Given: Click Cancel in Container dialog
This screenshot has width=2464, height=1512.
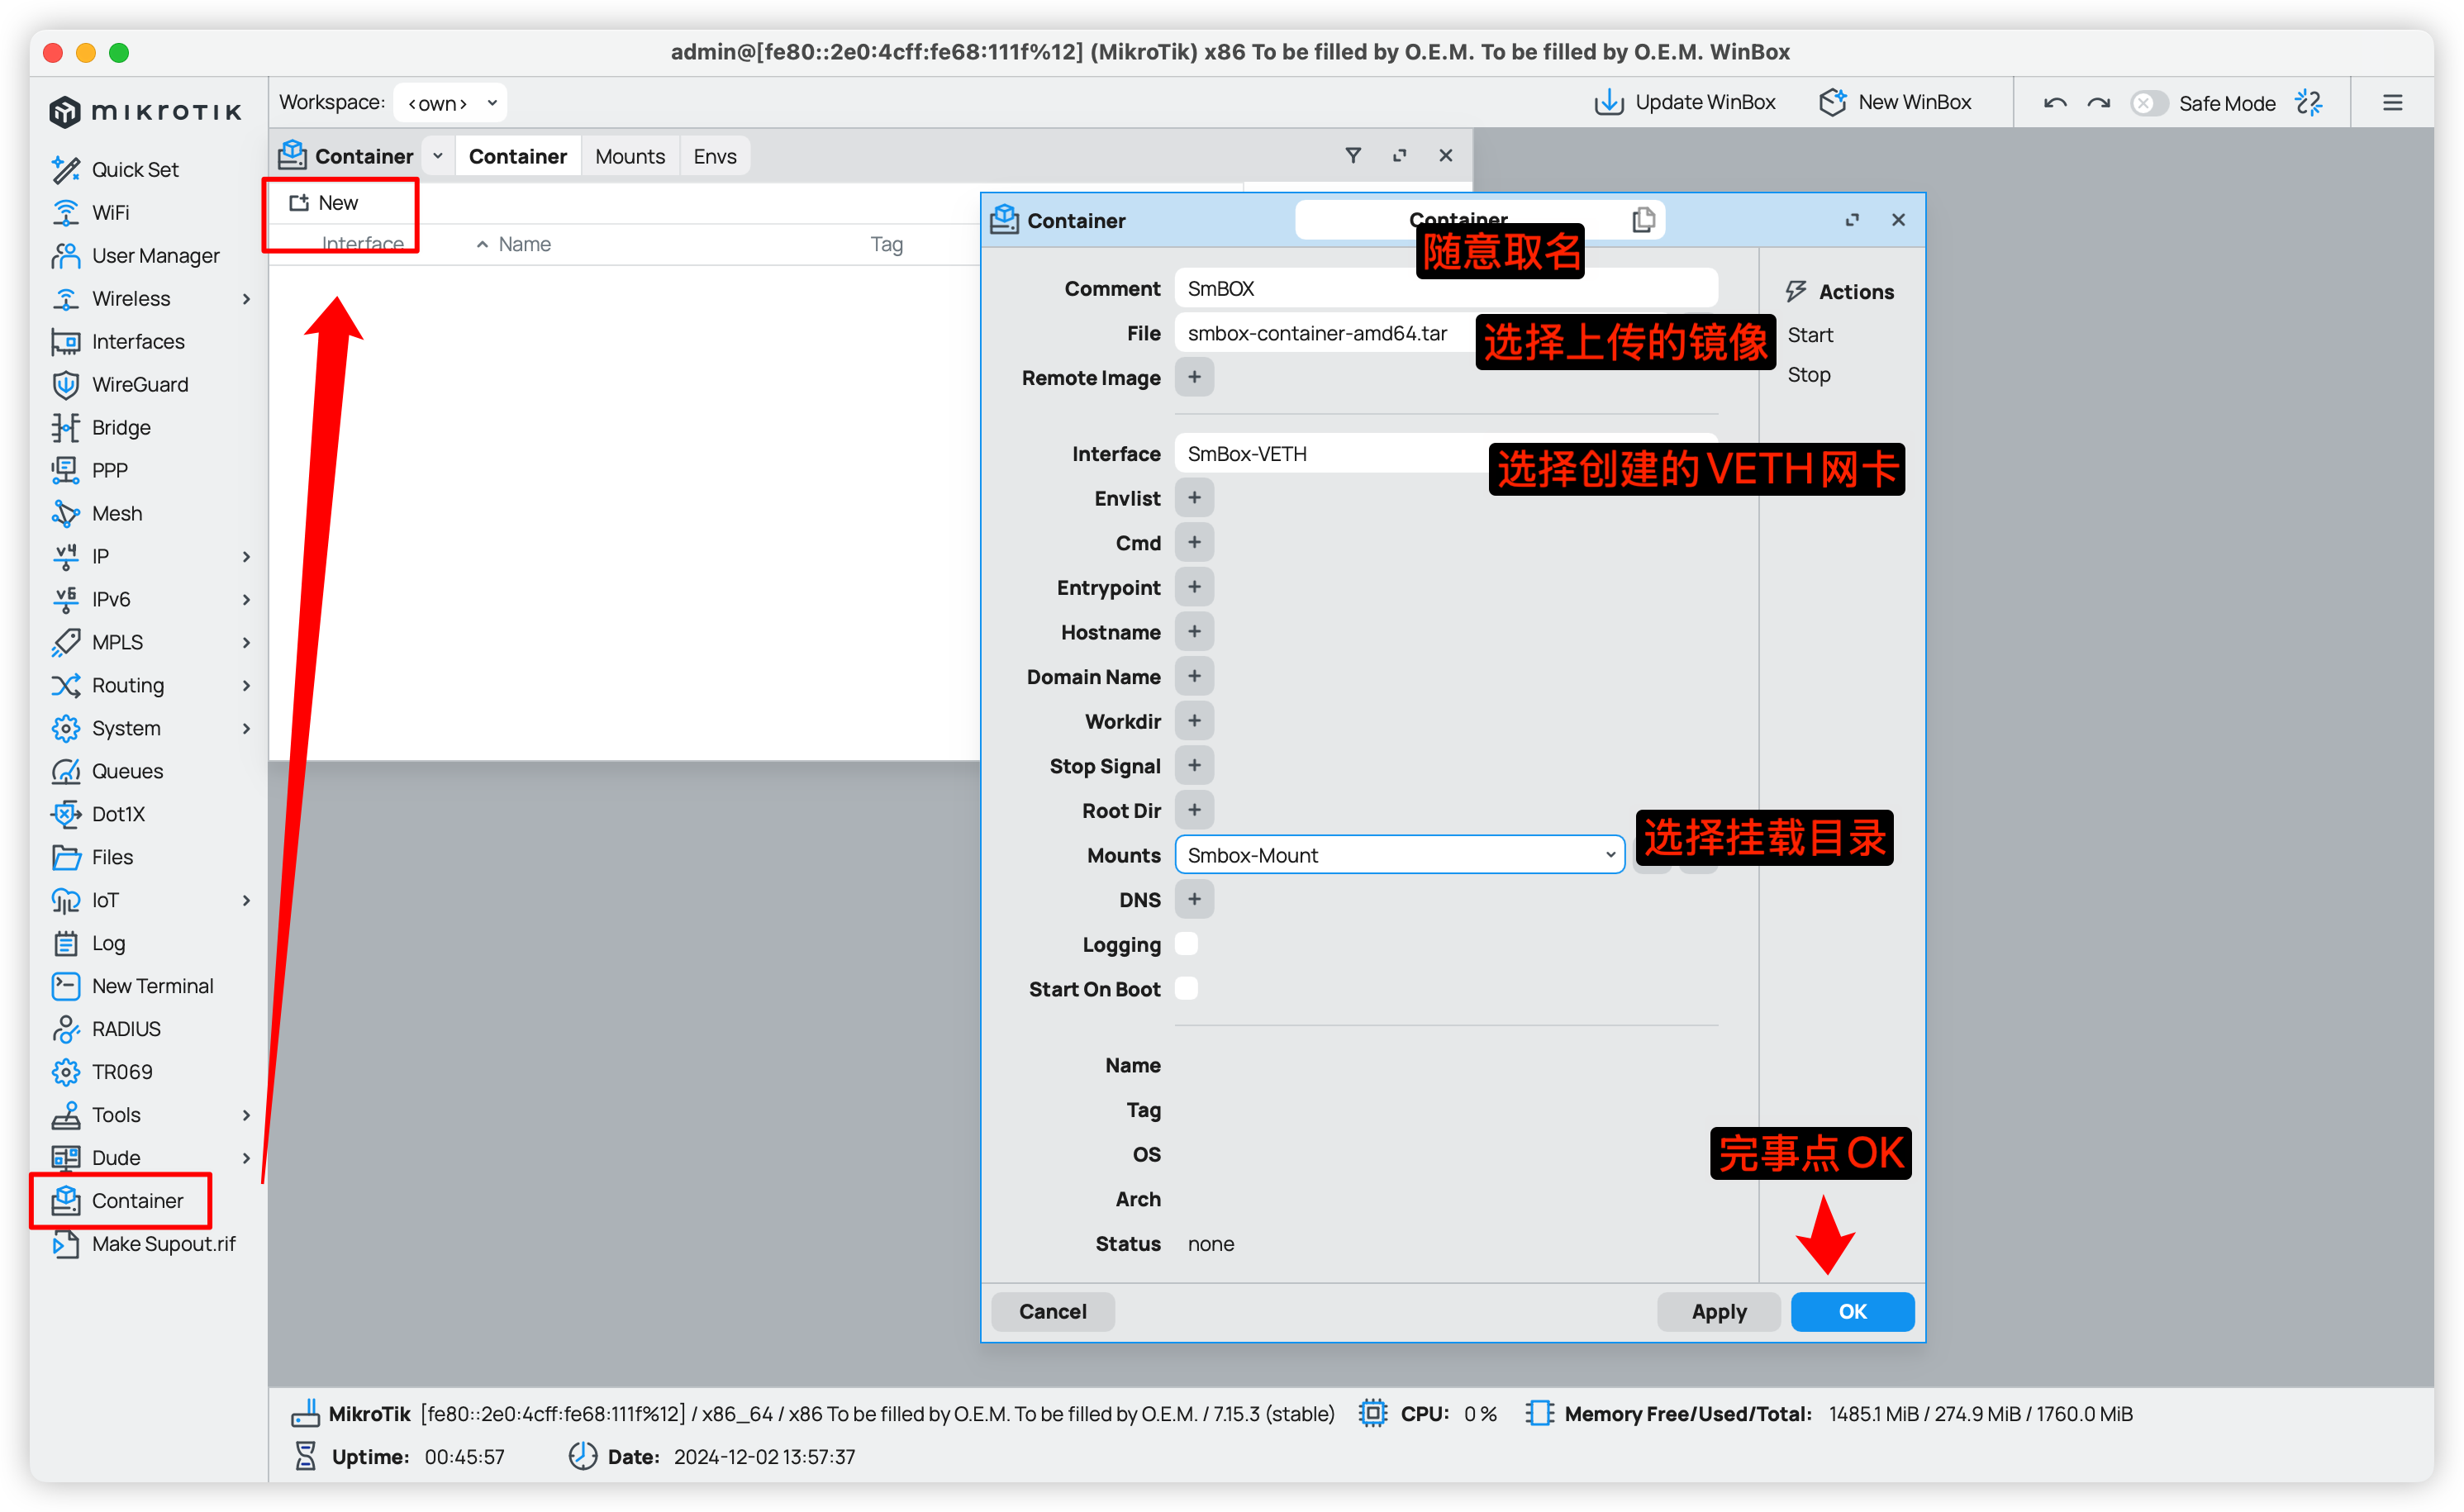Looking at the screenshot, I should (1052, 1312).
